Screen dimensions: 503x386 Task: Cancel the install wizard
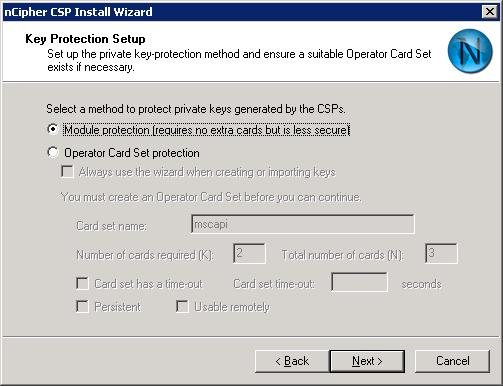click(x=452, y=361)
